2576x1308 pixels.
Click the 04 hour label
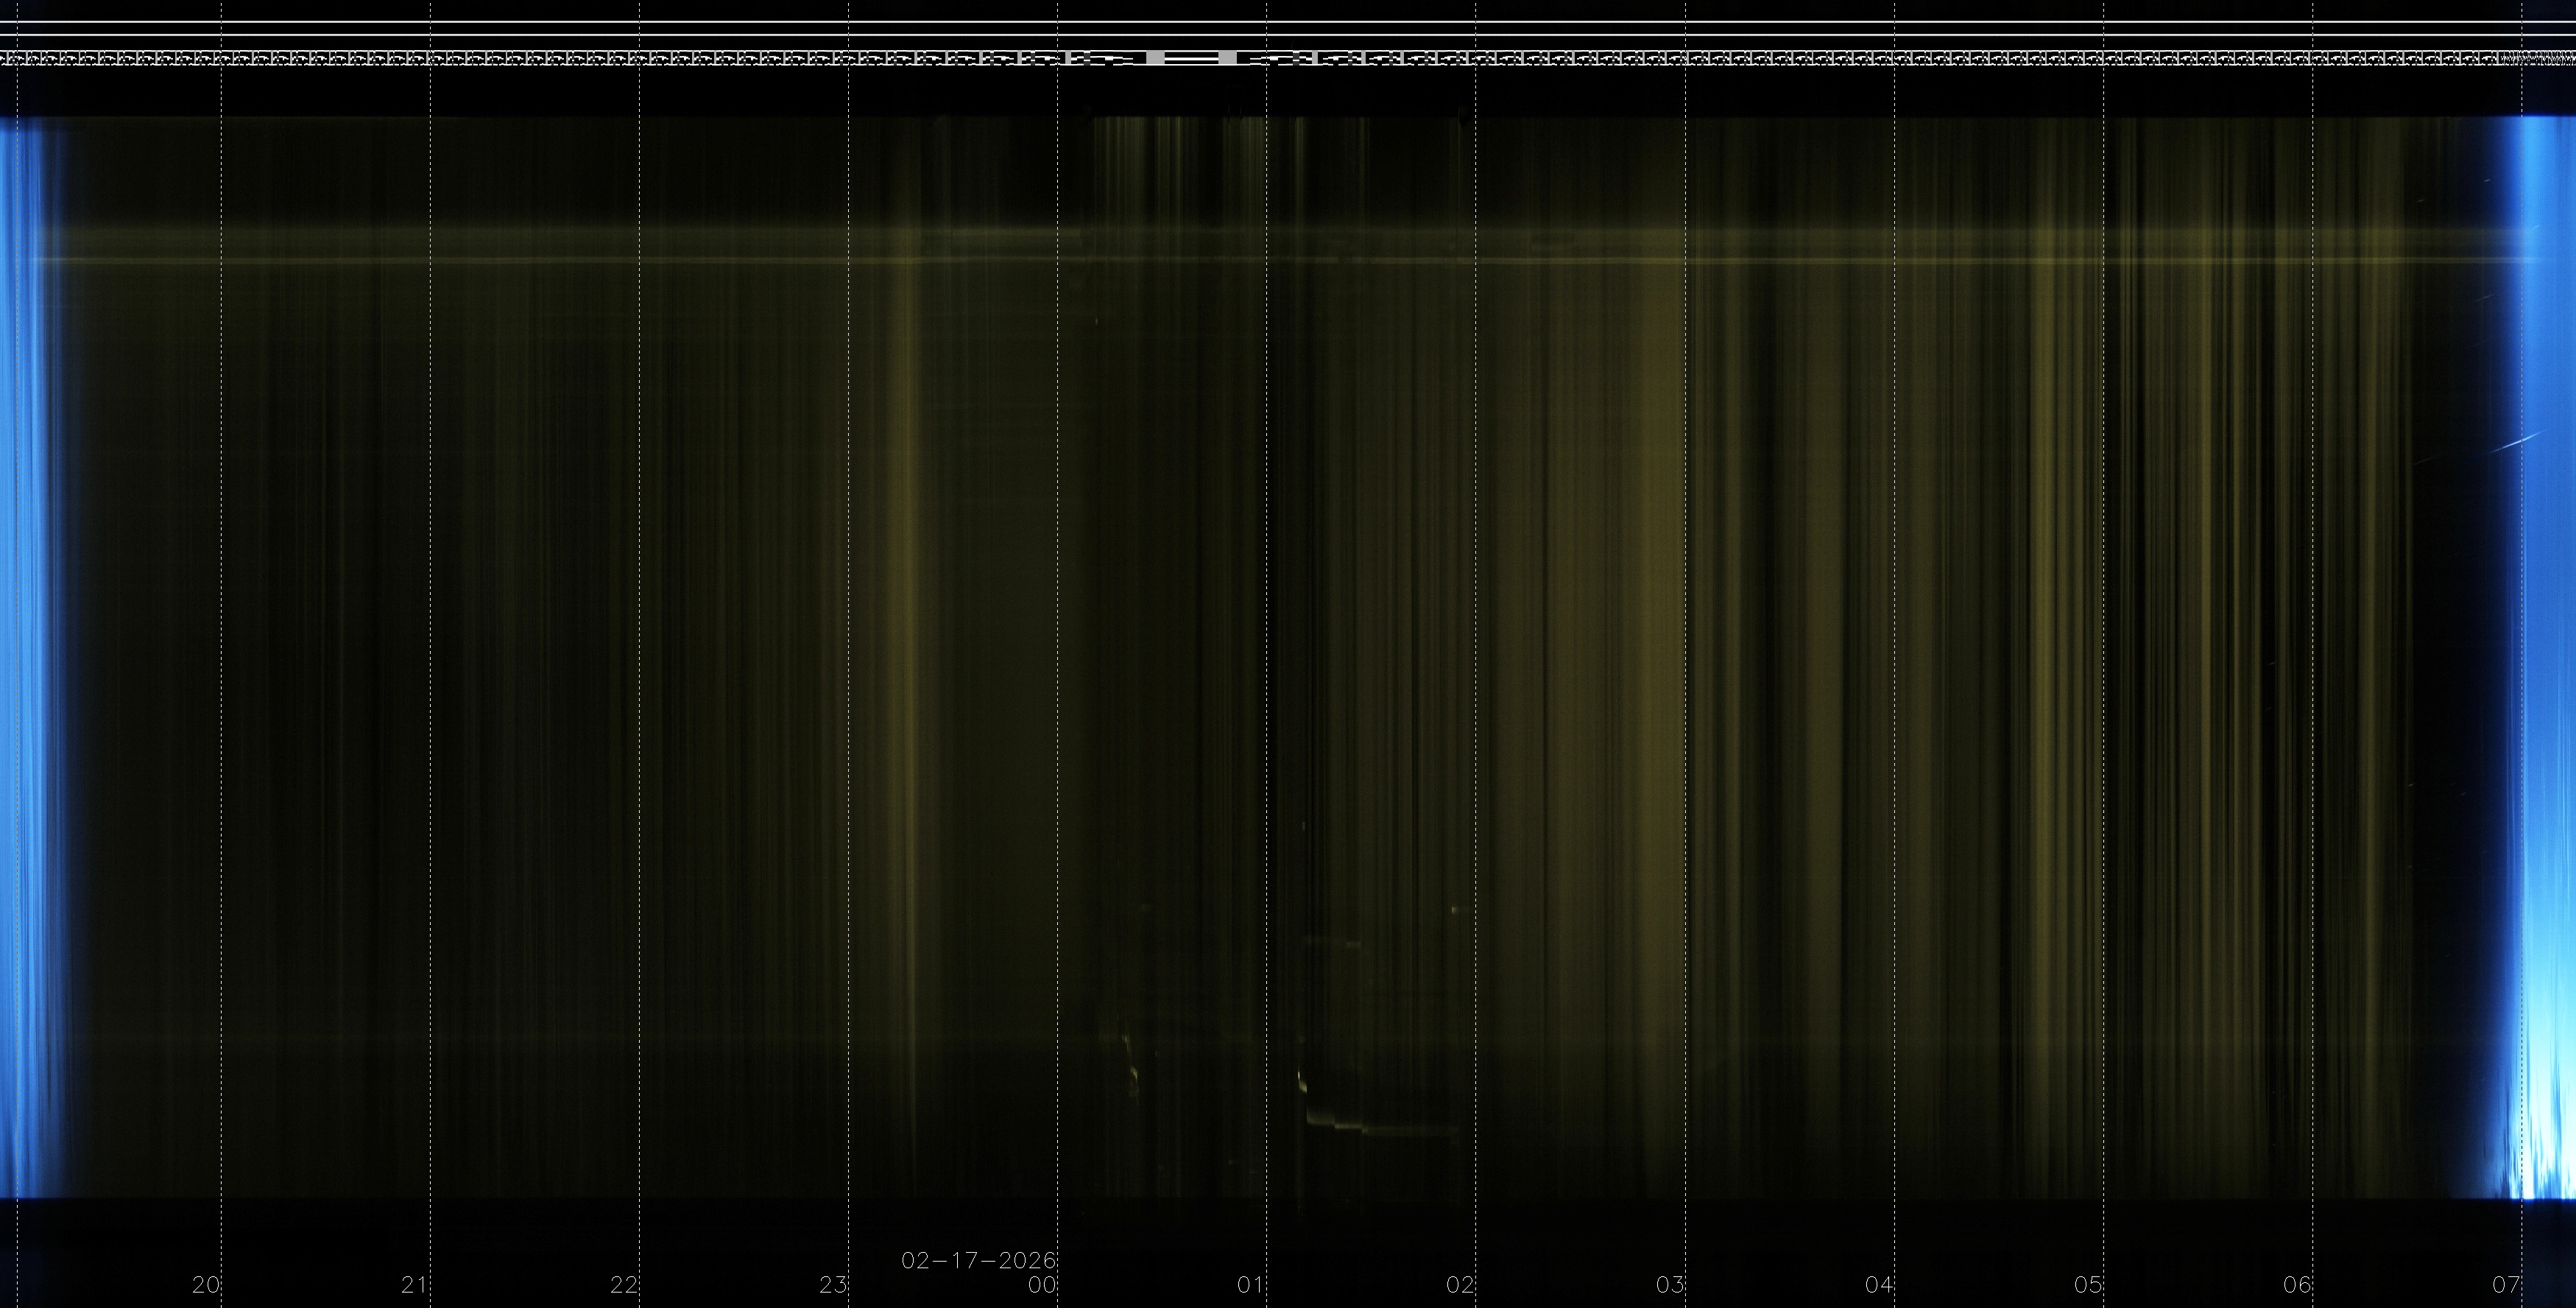[1879, 1285]
